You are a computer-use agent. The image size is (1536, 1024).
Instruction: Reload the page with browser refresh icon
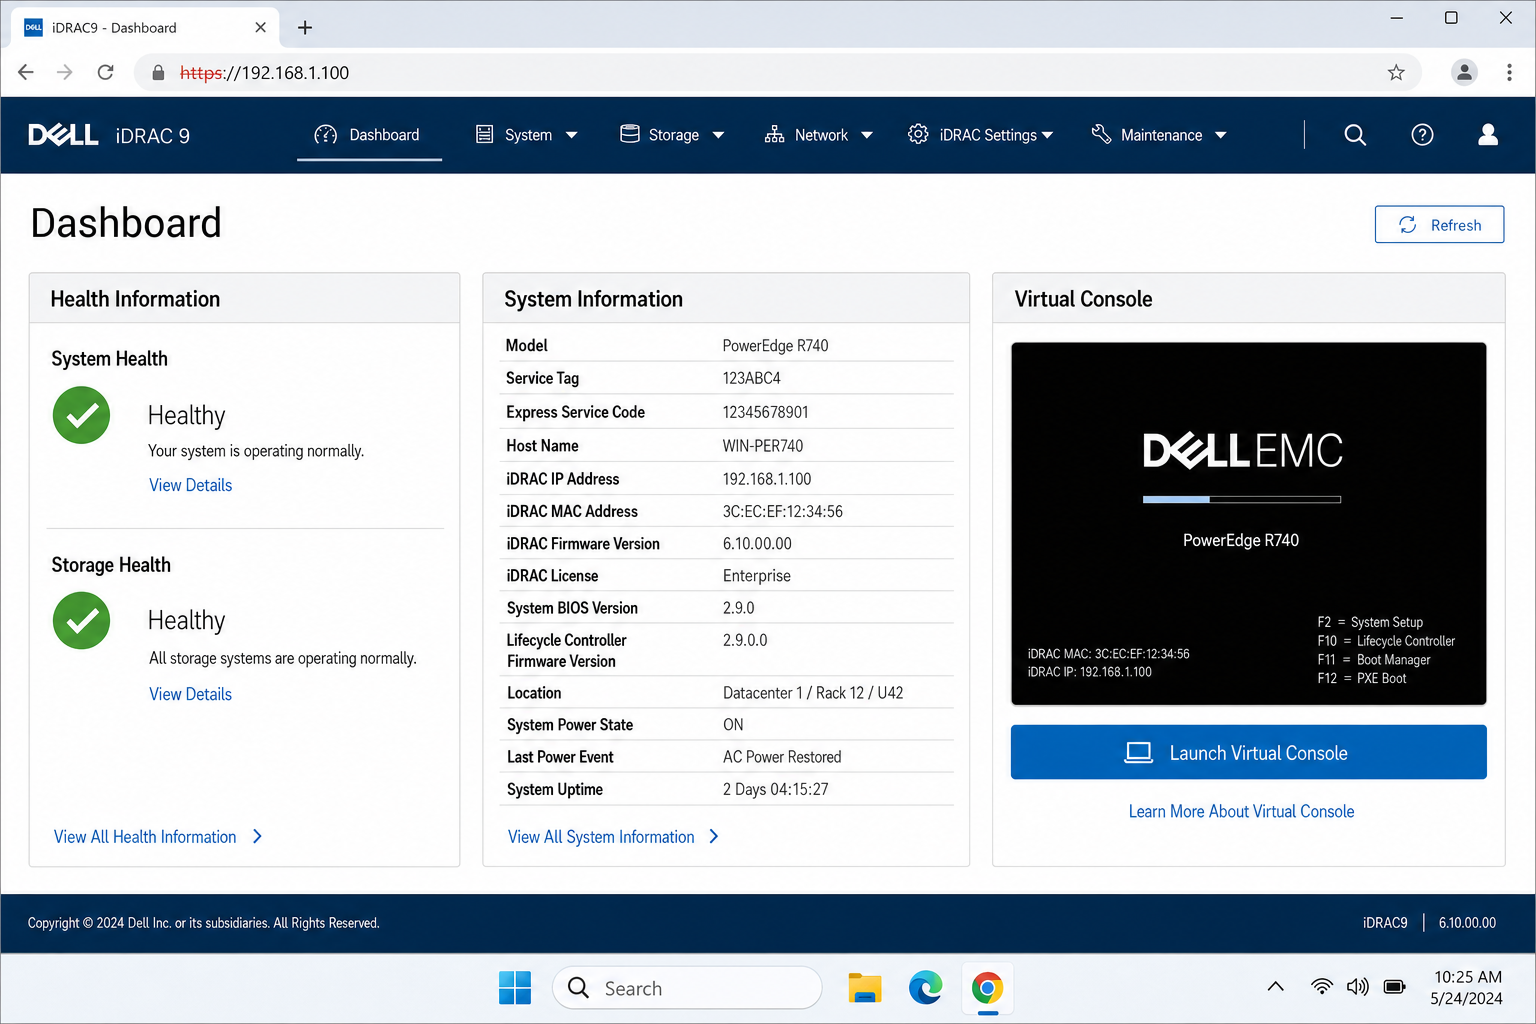pos(105,72)
